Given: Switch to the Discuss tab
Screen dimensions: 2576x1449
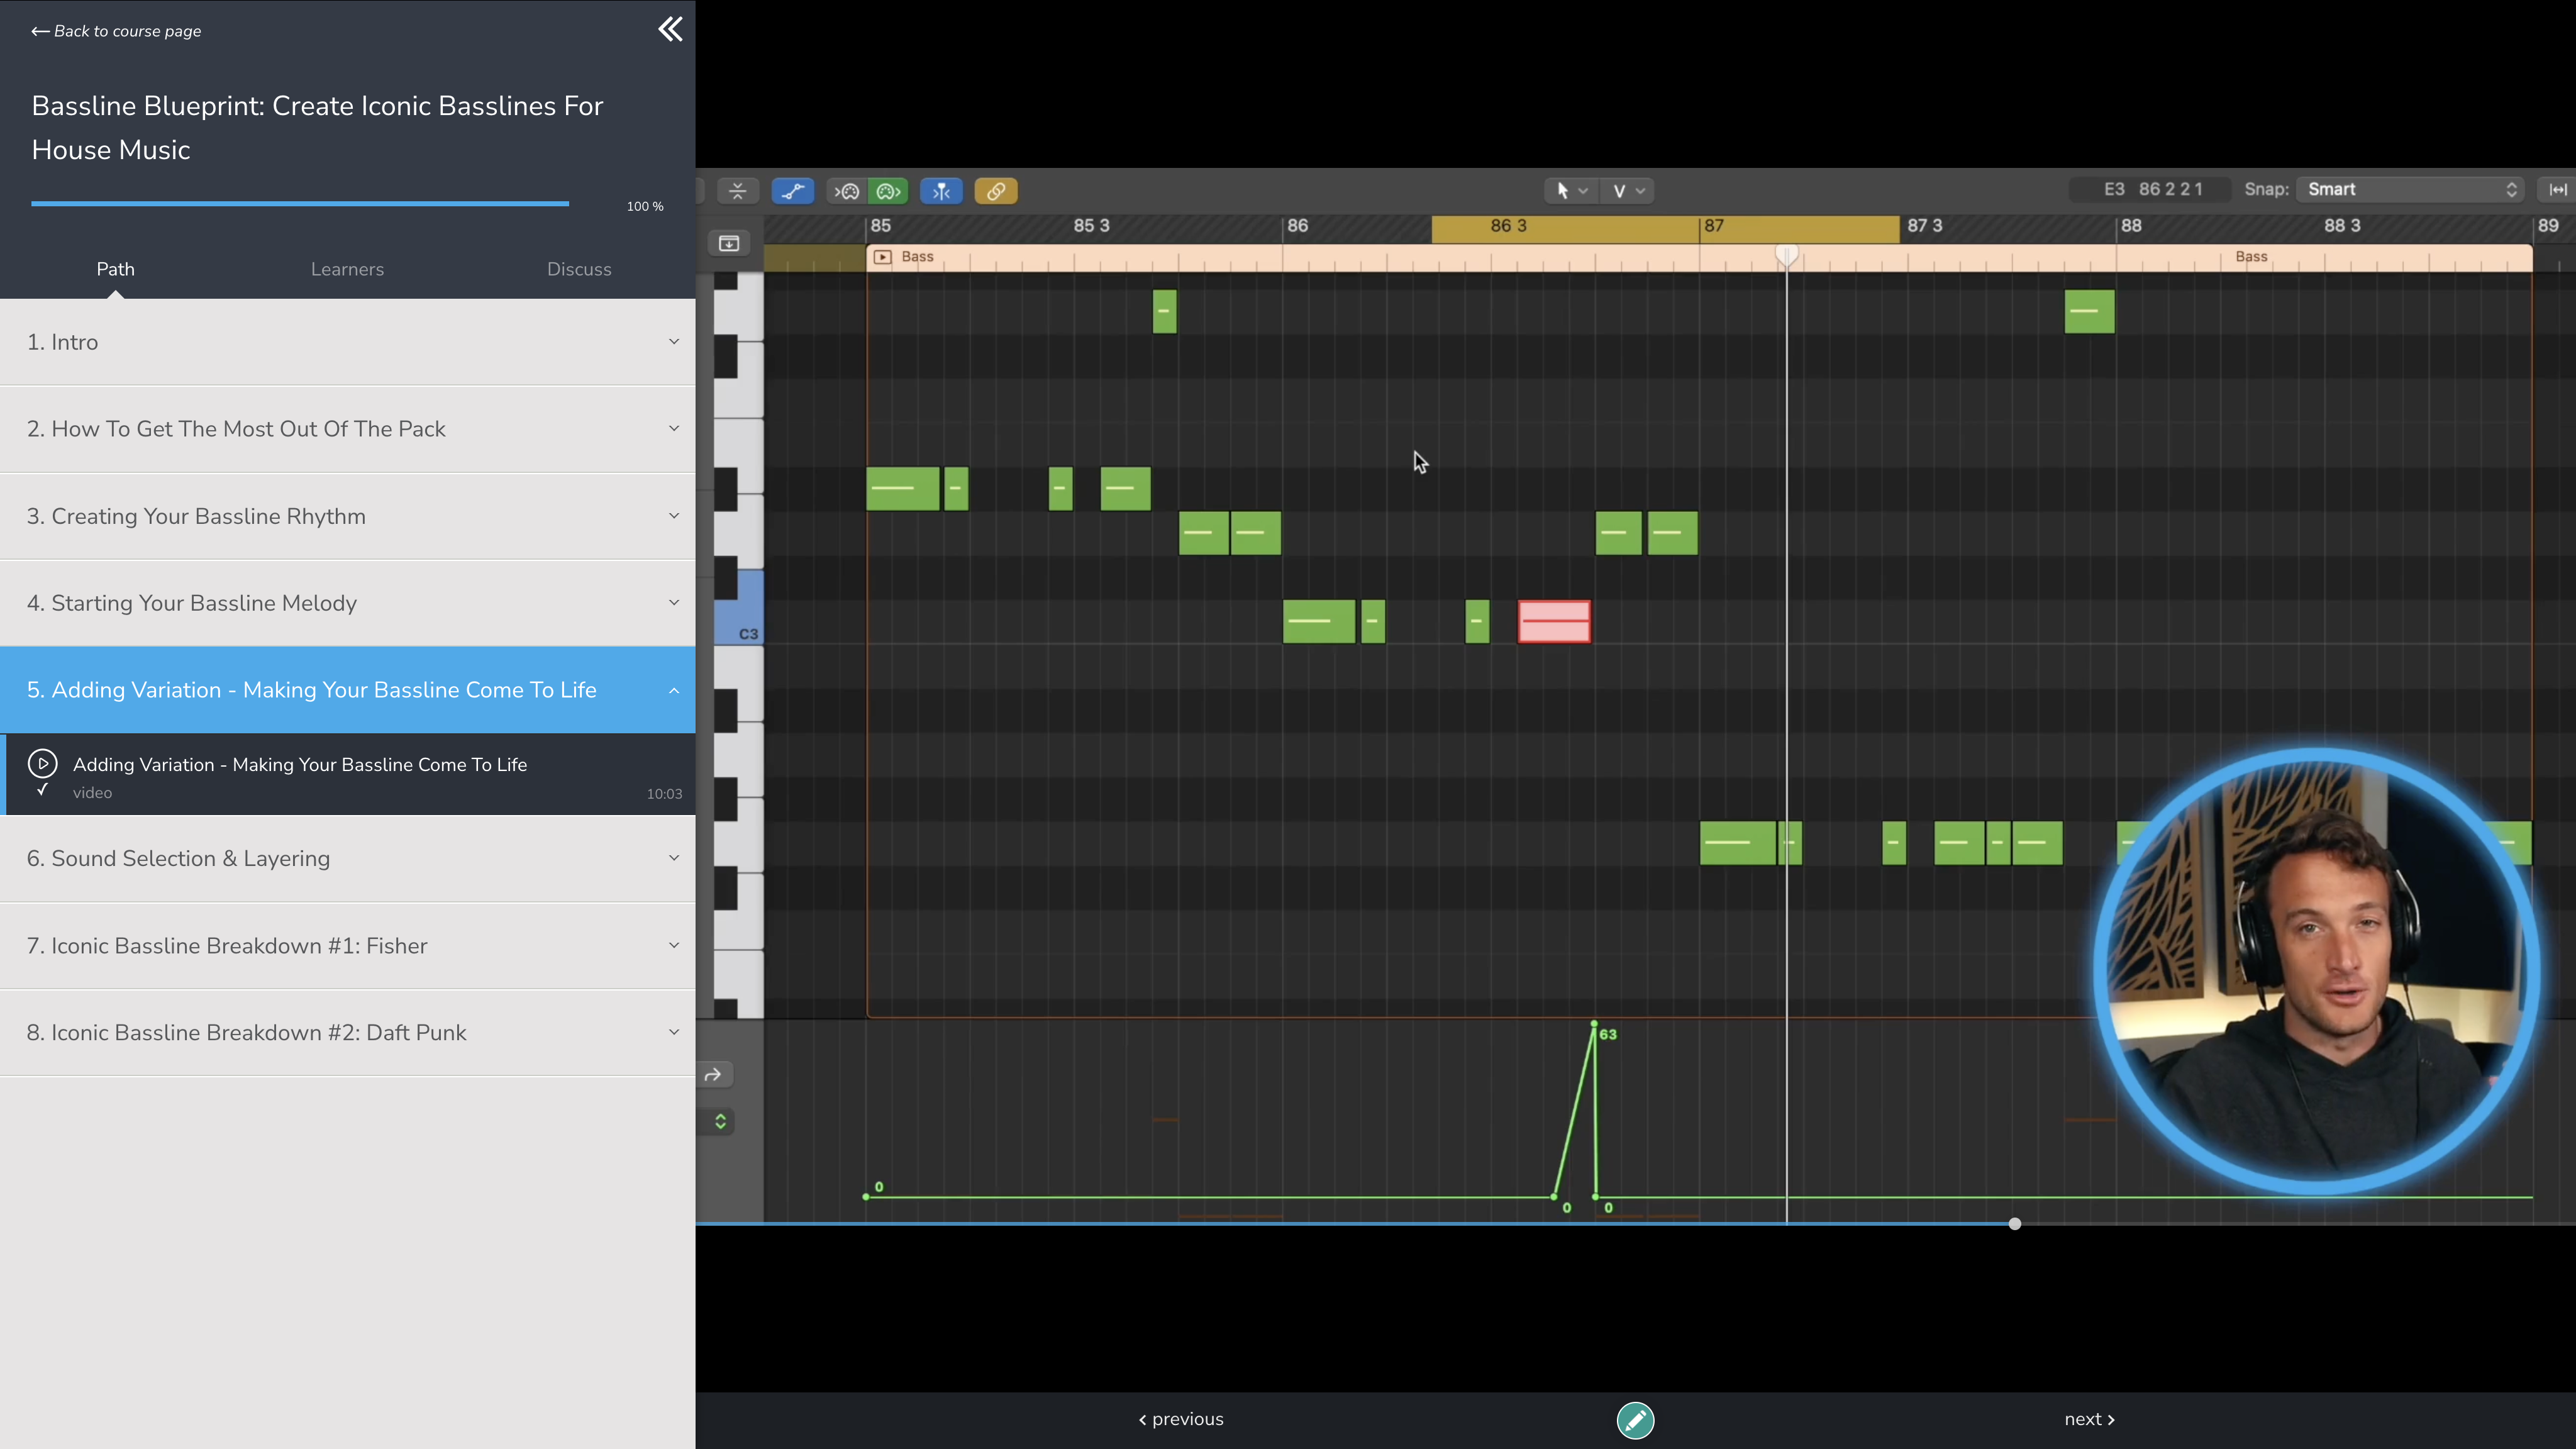Looking at the screenshot, I should 579,269.
